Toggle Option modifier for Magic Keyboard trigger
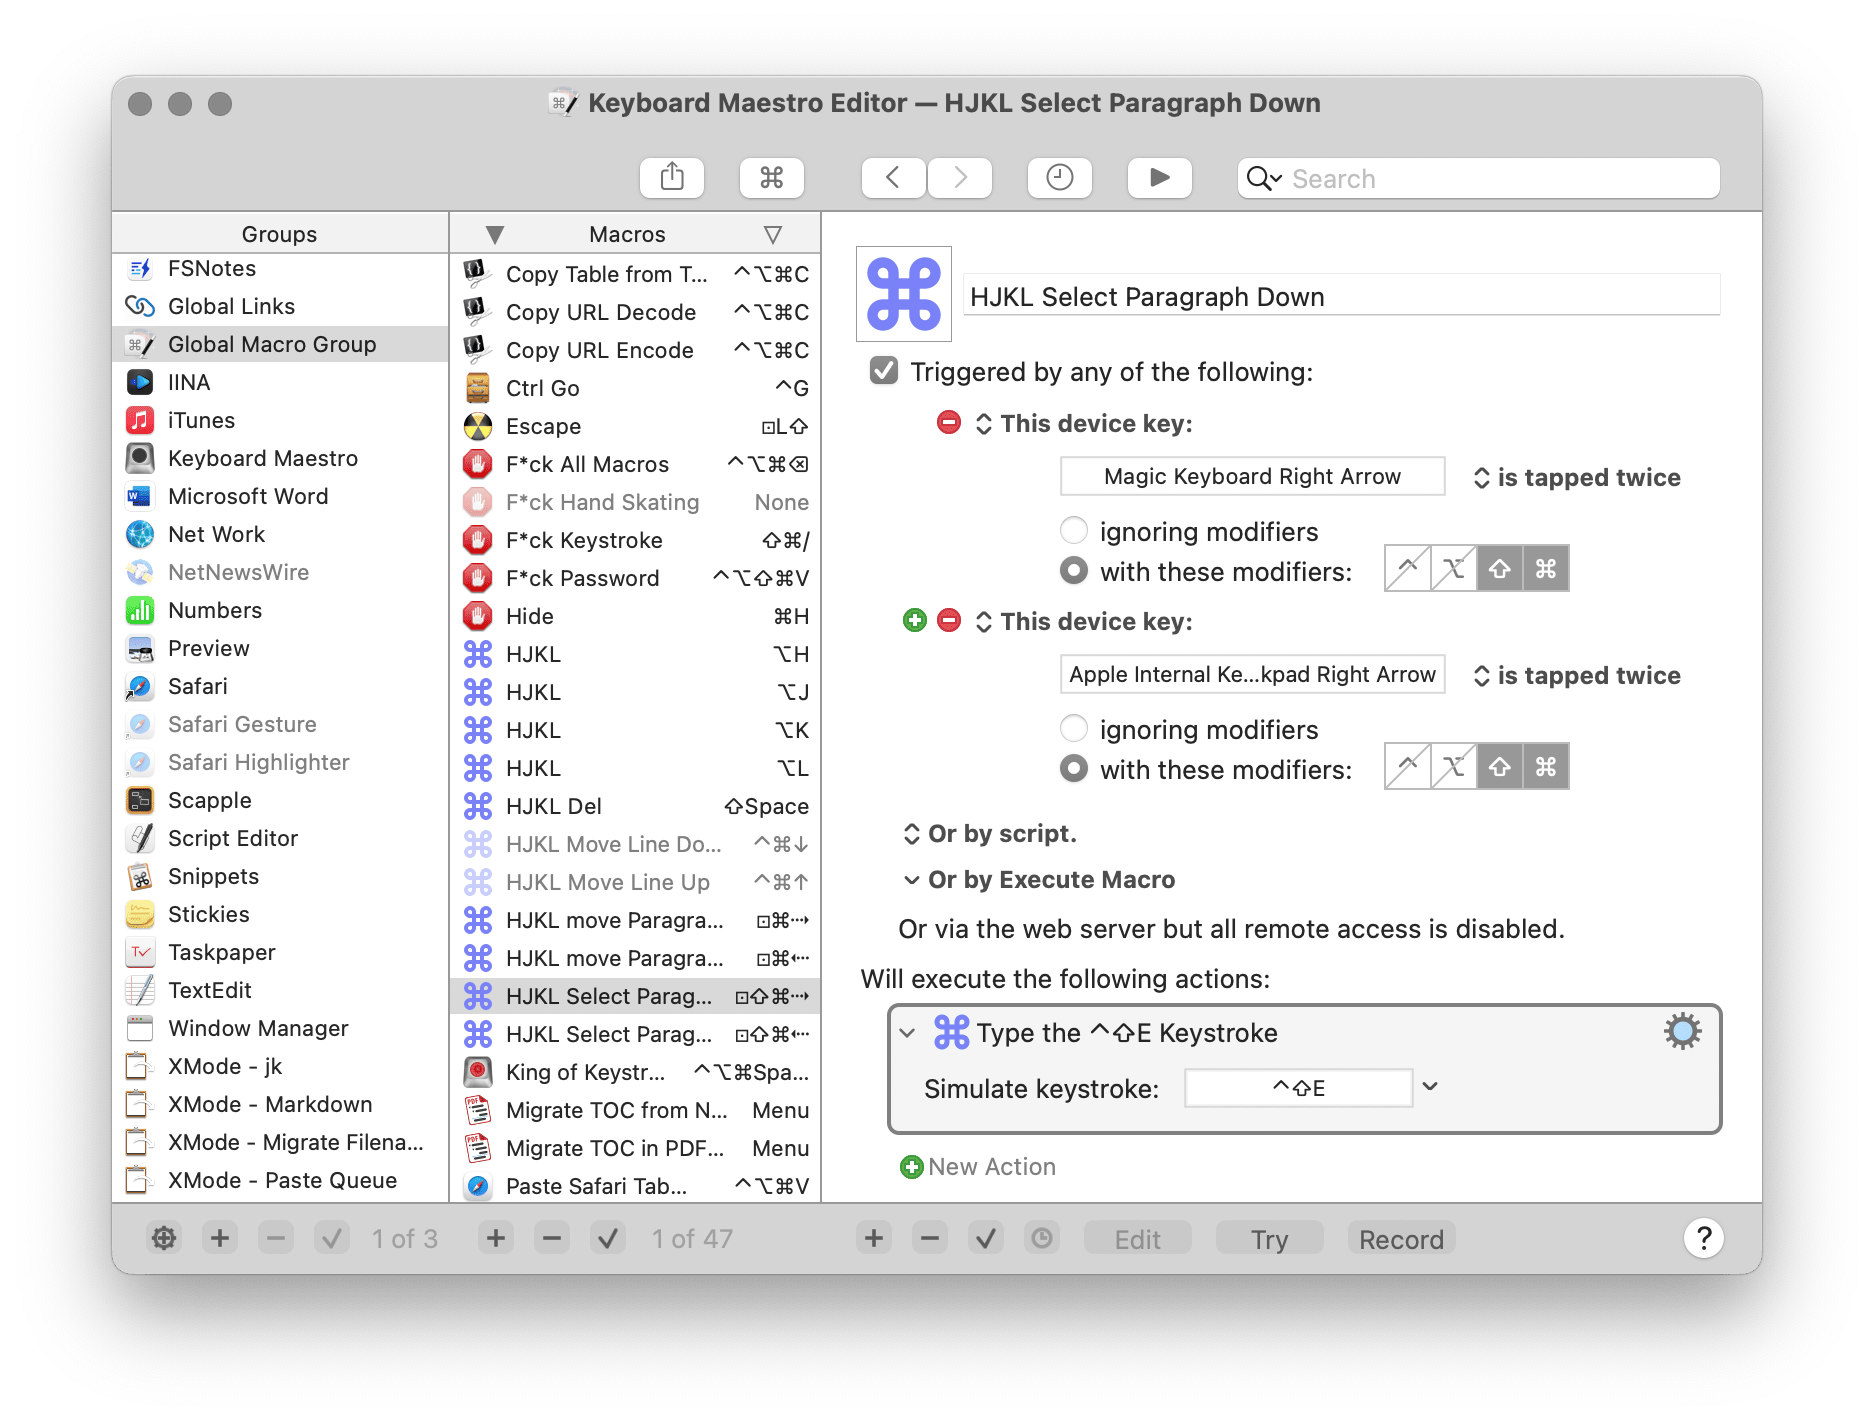The width and height of the screenshot is (1874, 1422). tap(1454, 568)
